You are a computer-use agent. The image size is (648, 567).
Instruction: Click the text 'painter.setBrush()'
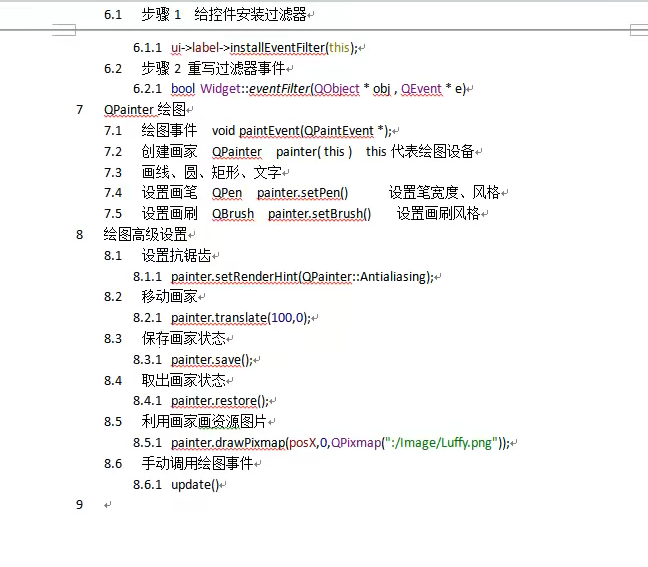point(319,214)
